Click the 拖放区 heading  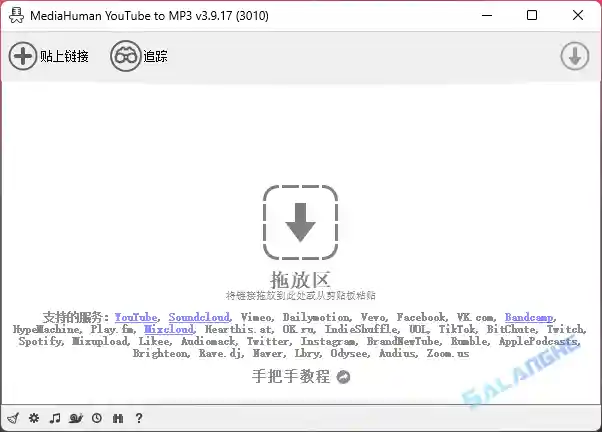pos(300,280)
